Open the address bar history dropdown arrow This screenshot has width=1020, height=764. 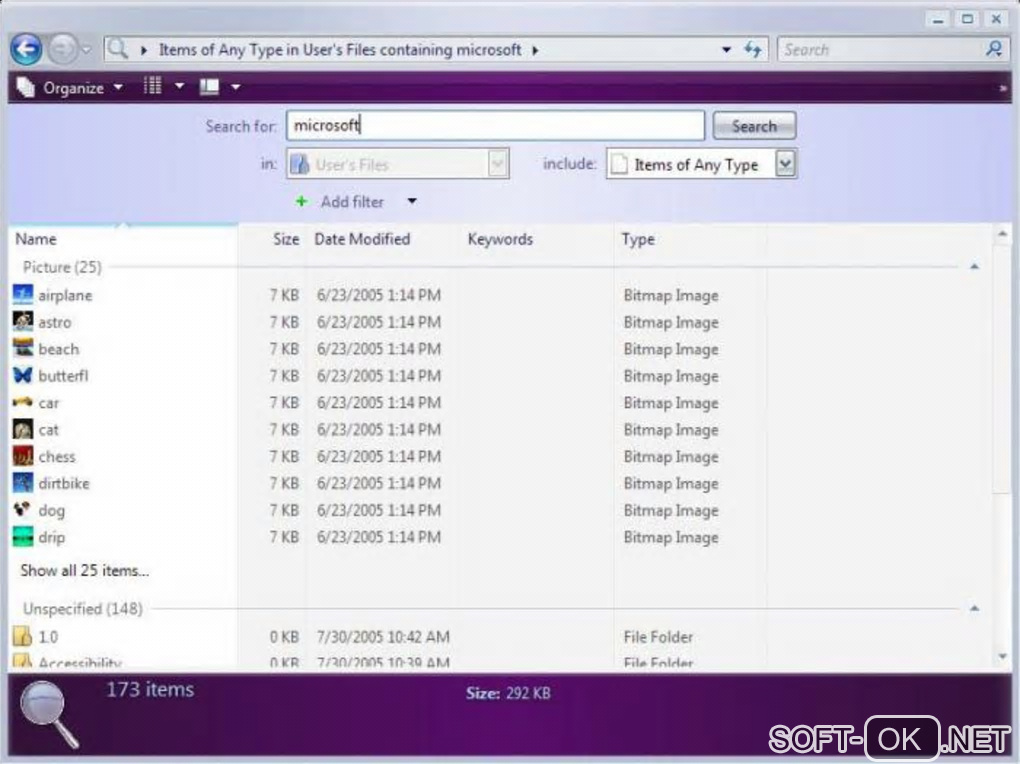(x=727, y=49)
